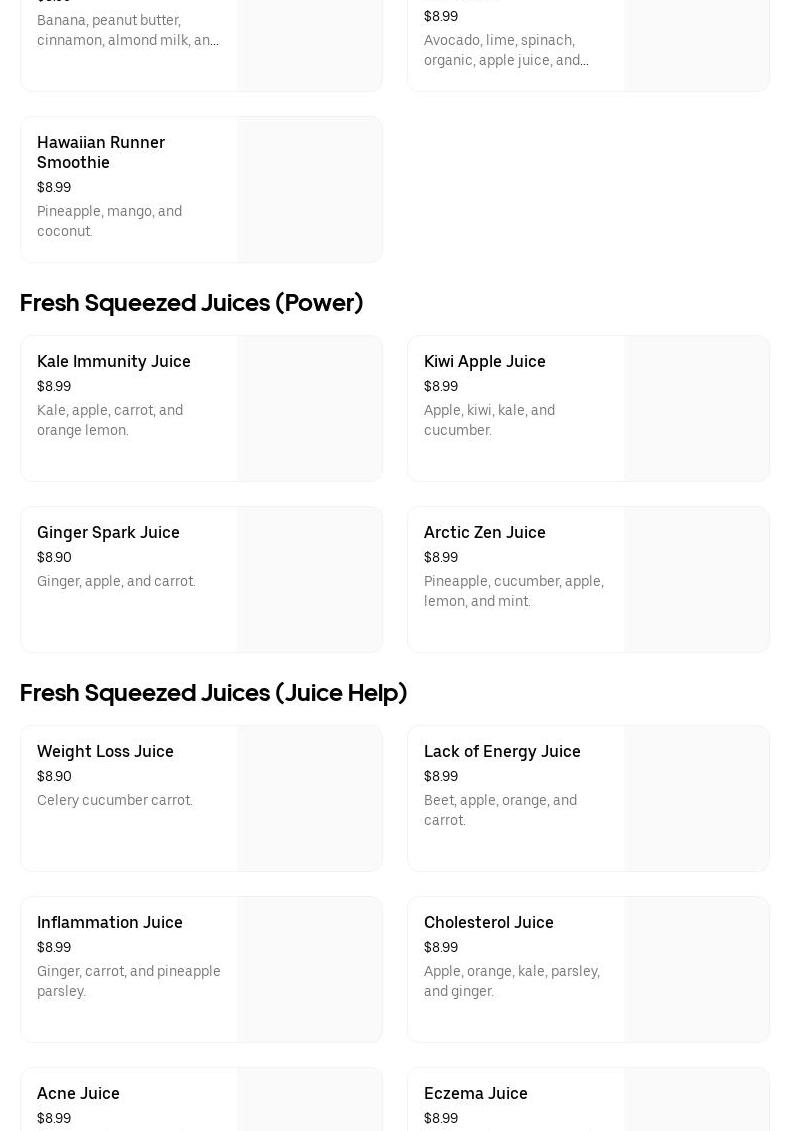Click the Fresh Squeezed Juices (Power) heading

192,302
